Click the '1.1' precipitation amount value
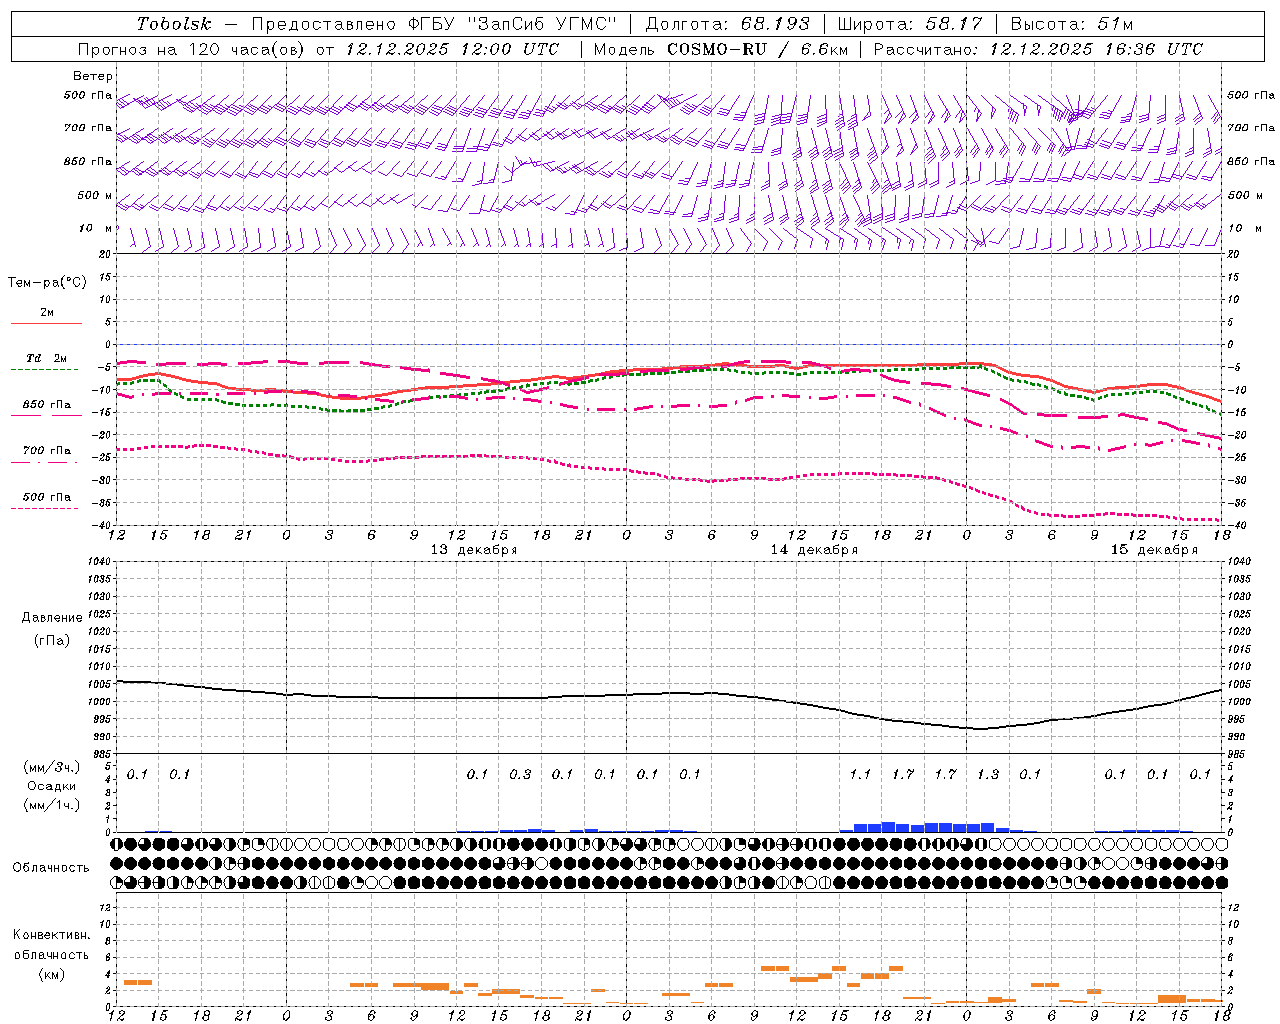Image resolution: width=1280 pixels, height=1024 pixels. 860,774
